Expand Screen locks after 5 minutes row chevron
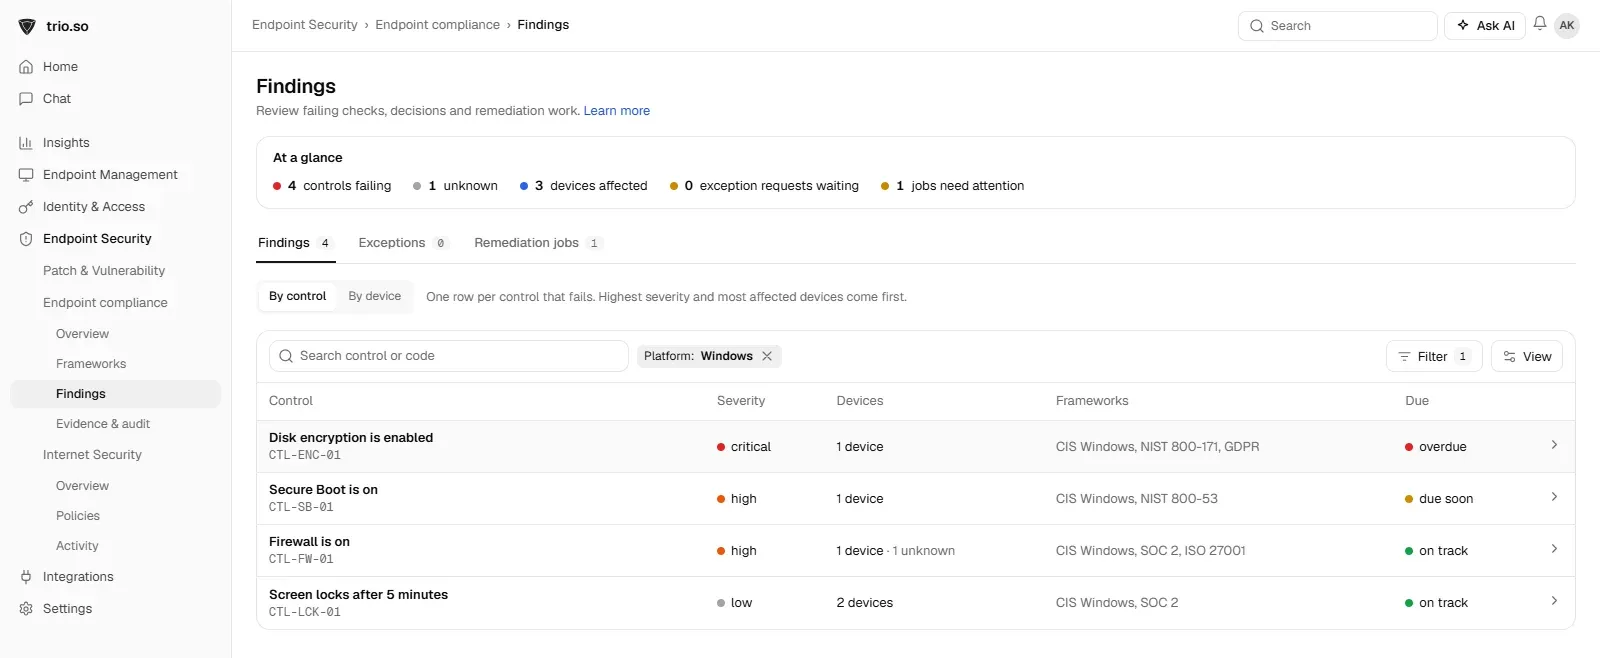Image resolution: width=1600 pixels, height=658 pixels. 1554,601
